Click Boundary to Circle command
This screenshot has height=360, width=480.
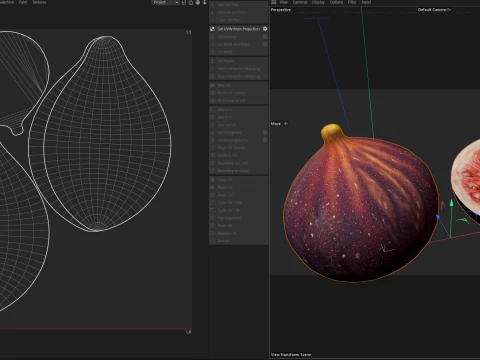pos(239,163)
